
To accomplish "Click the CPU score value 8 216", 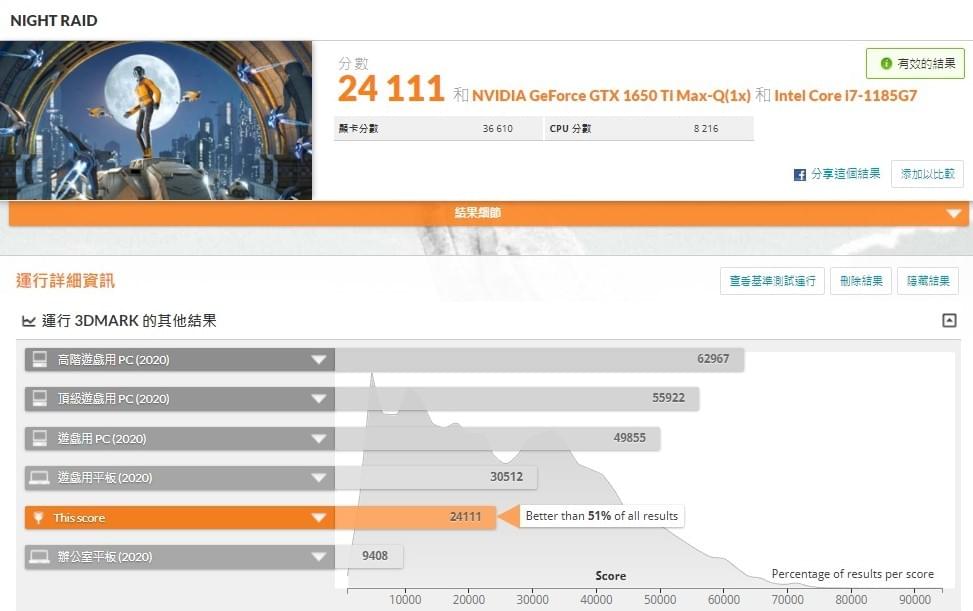I will (x=706, y=128).
